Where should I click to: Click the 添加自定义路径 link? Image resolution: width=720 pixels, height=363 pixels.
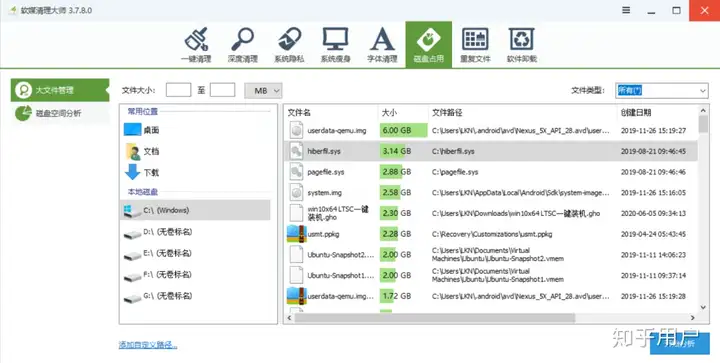pos(148,345)
